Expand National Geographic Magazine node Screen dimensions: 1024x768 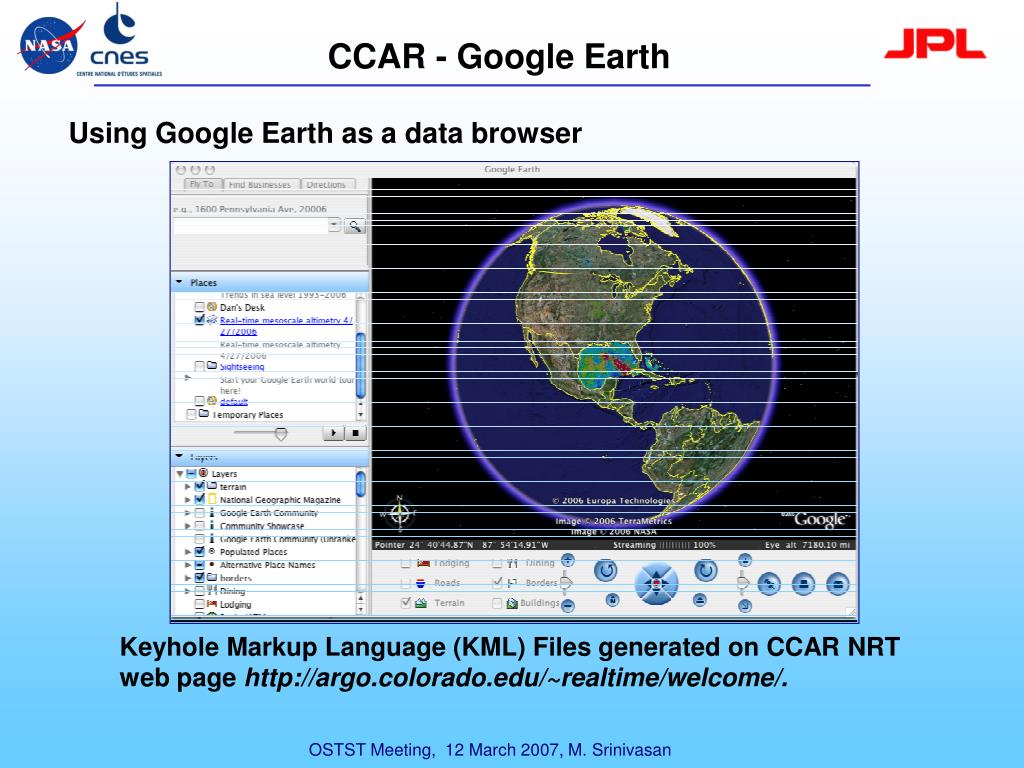(x=188, y=500)
